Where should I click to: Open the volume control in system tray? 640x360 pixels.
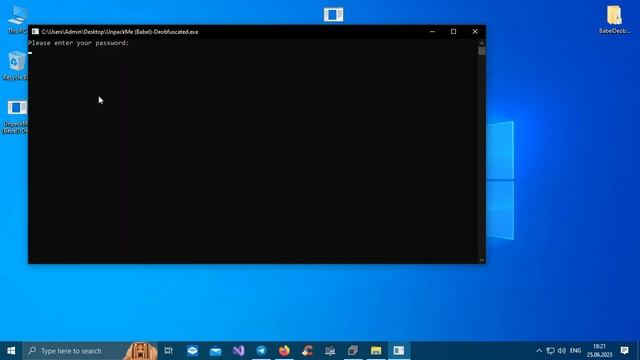[x=562, y=351]
